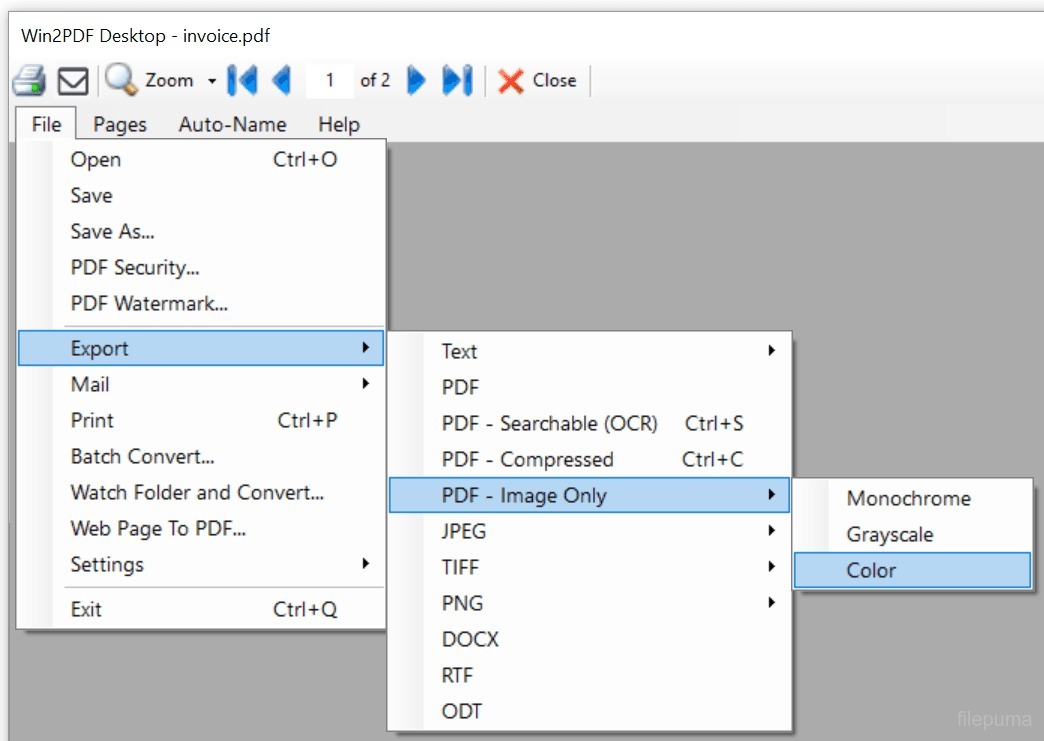This screenshot has height=741, width=1044.
Task: Click the red X Close button
Action: 538,81
